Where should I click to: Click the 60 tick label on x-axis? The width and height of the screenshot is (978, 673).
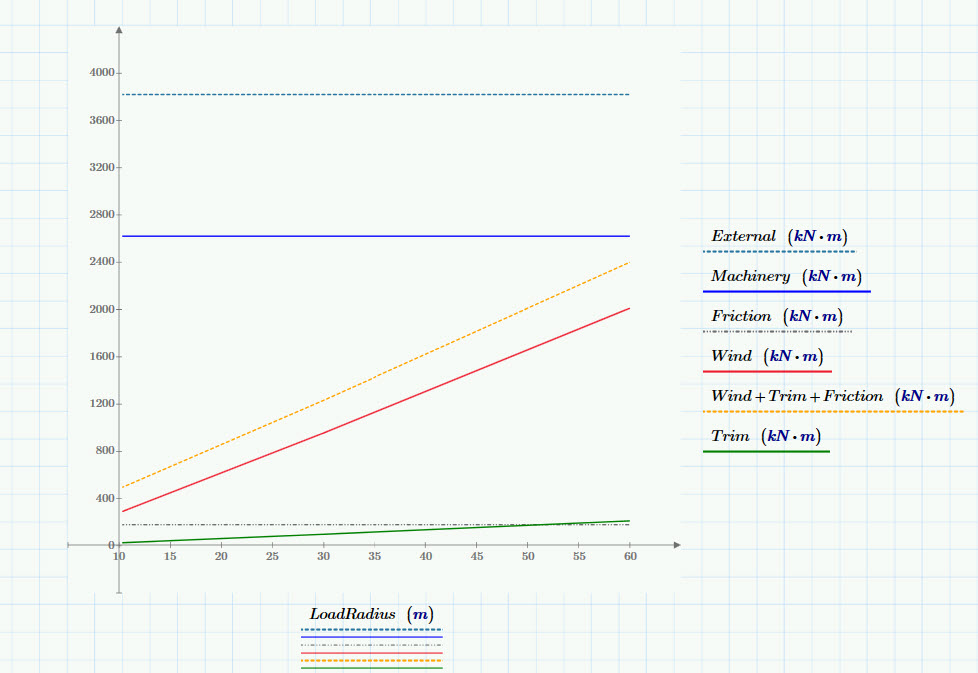(x=631, y=556)
